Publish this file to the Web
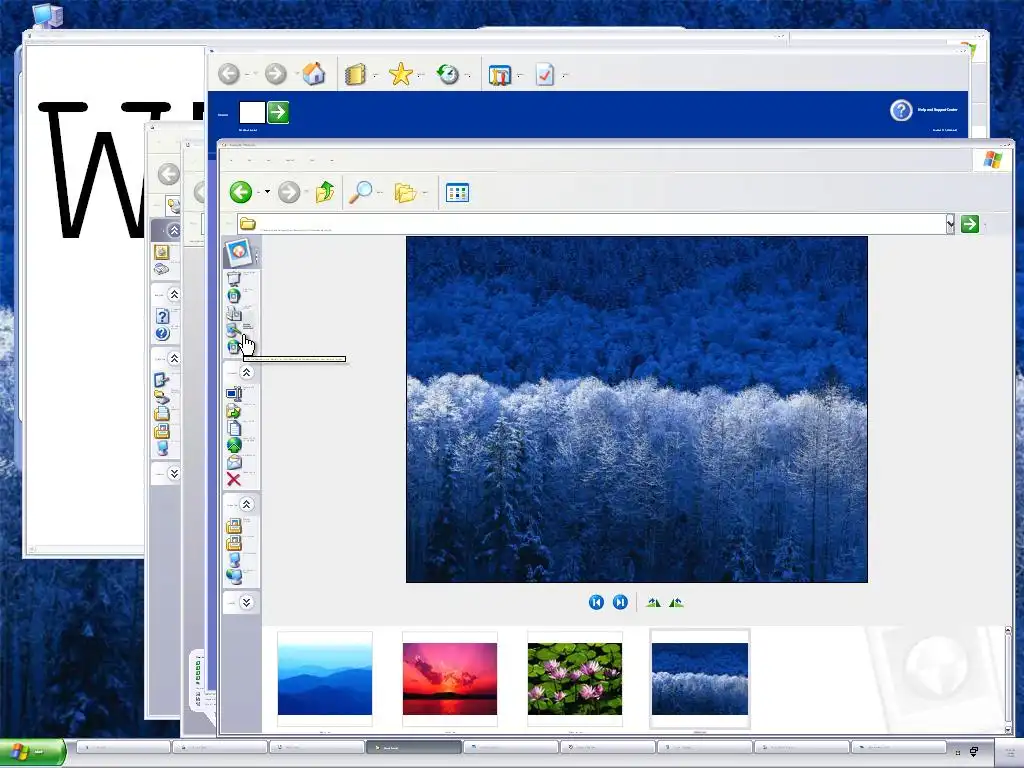 point(234,445)
